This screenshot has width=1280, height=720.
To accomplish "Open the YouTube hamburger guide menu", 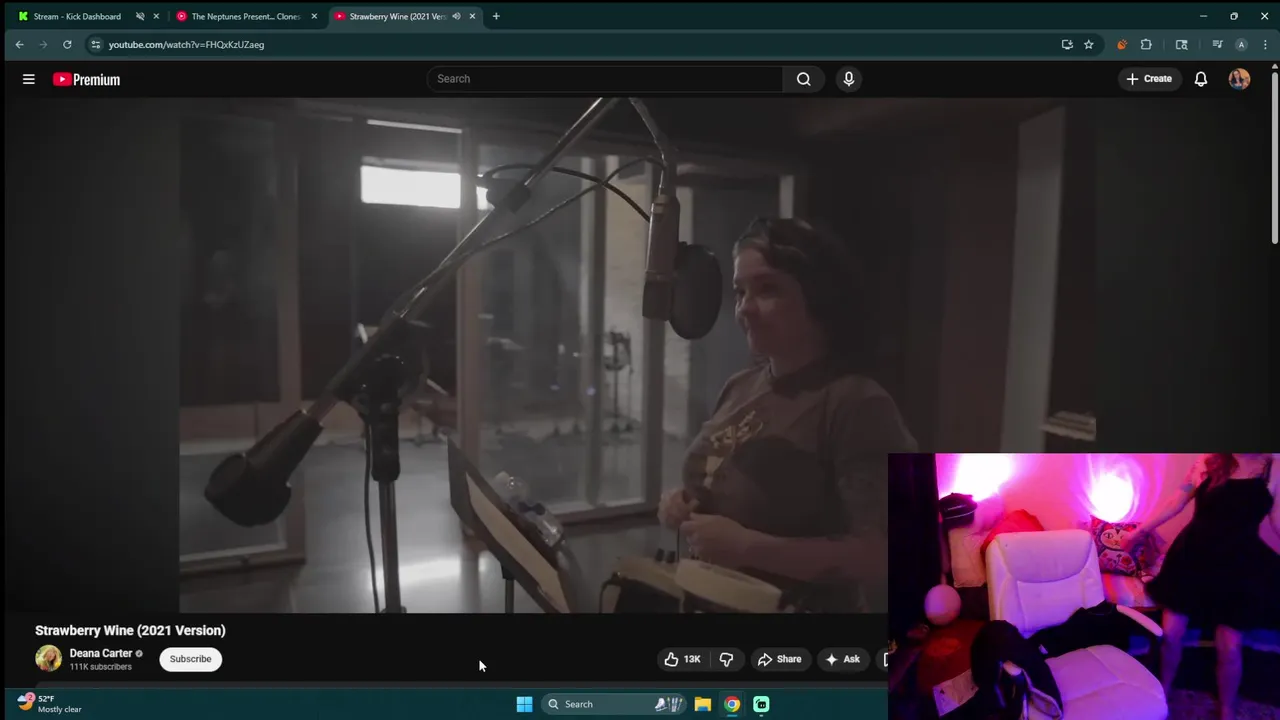I will pos(29,79).
